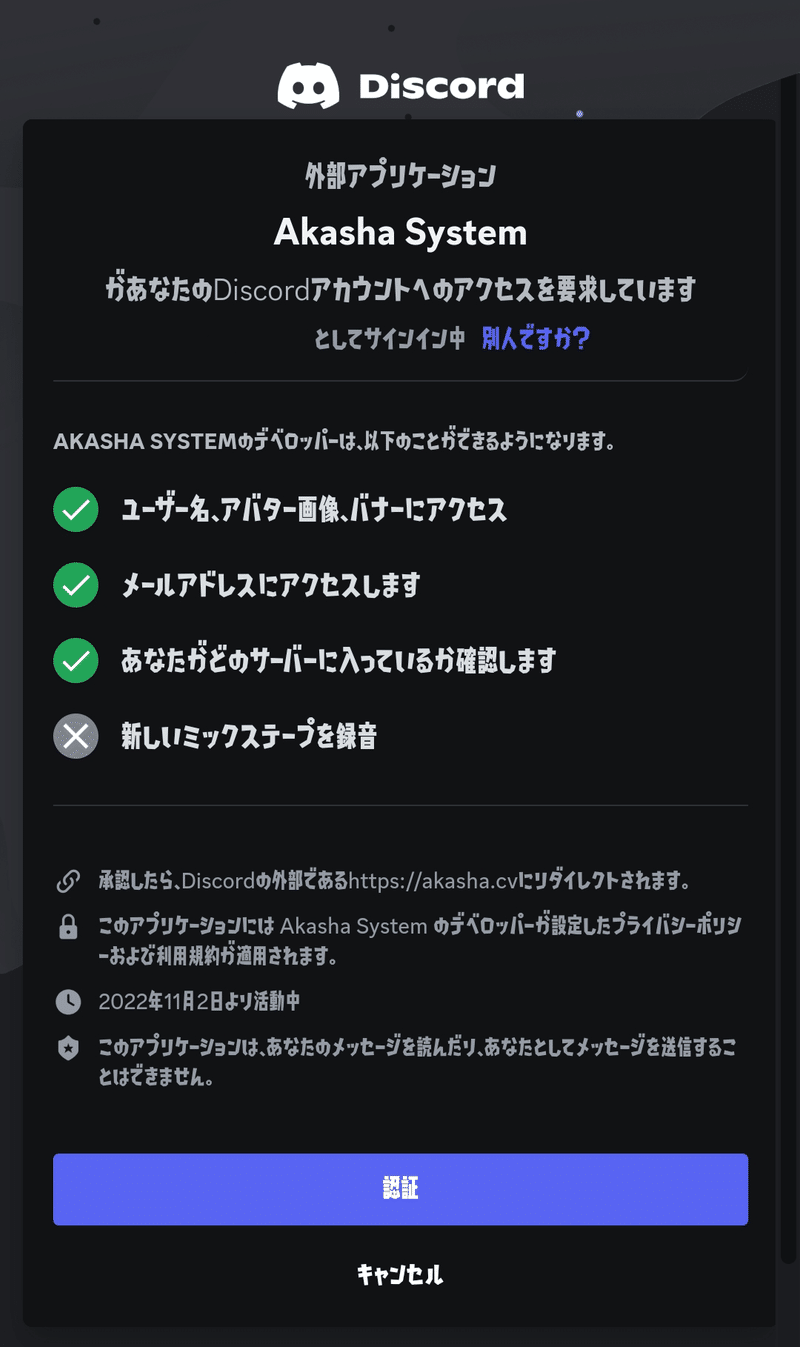The width and height of the screenshot is (800, 1347).
Task: Click the shield star icon beside message notice
Action: pyautogui.click(x=68, y=1049)
